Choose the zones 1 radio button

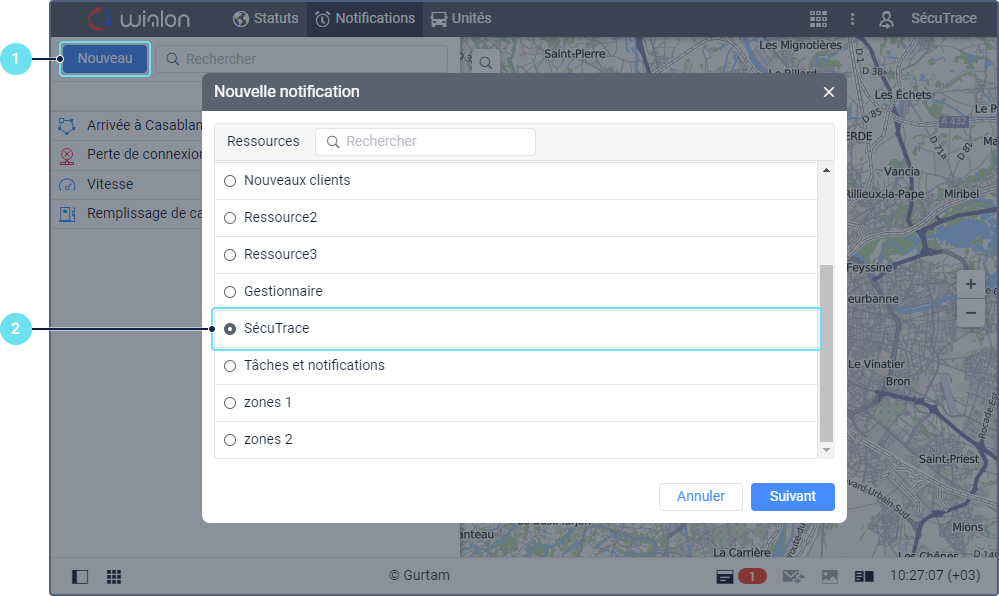tap(230, 403)
